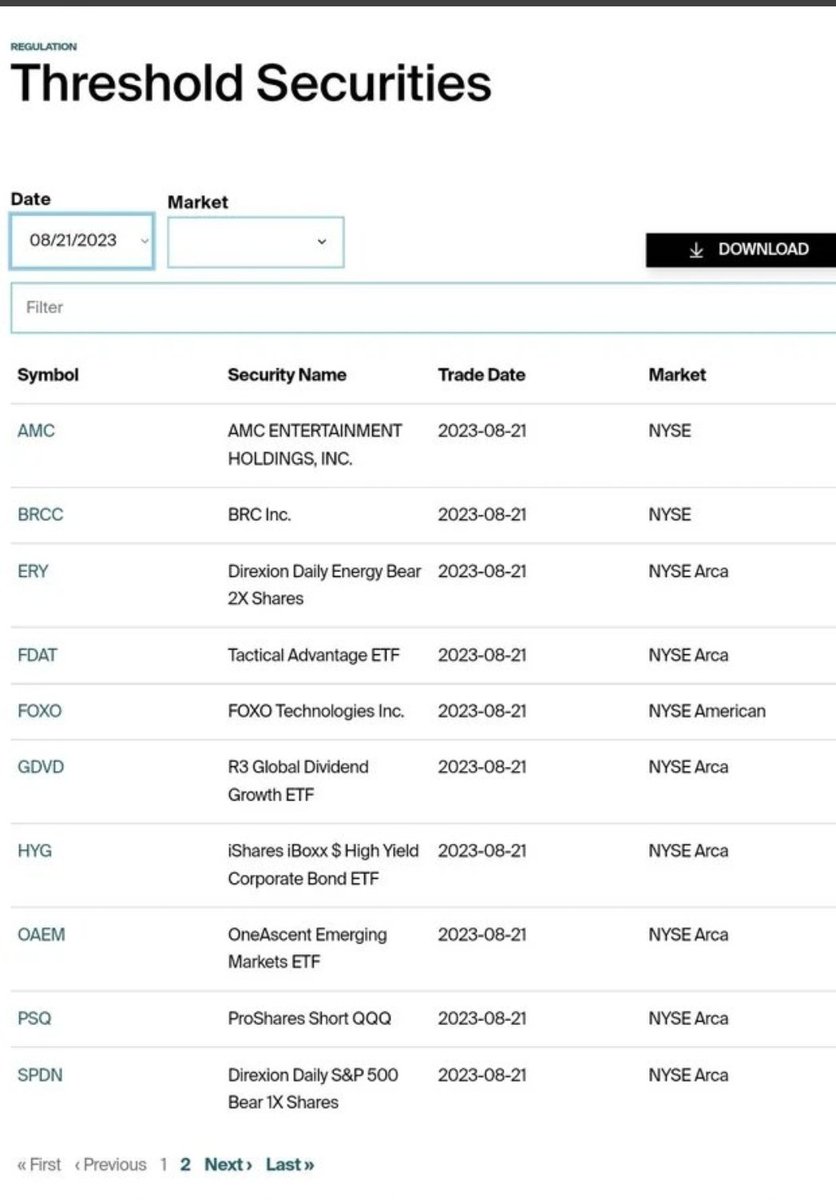
Task: Click the Next pagination link
Action: [x=228, y=1164]
